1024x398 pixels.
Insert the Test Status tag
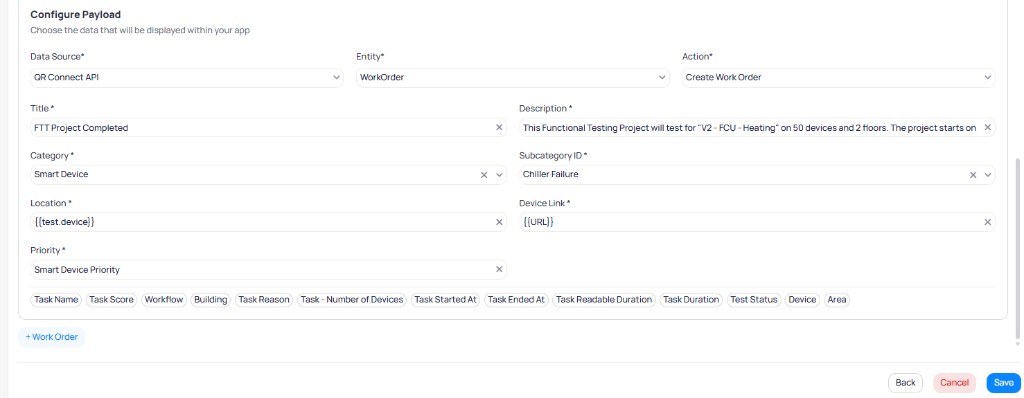click(754, 299)
